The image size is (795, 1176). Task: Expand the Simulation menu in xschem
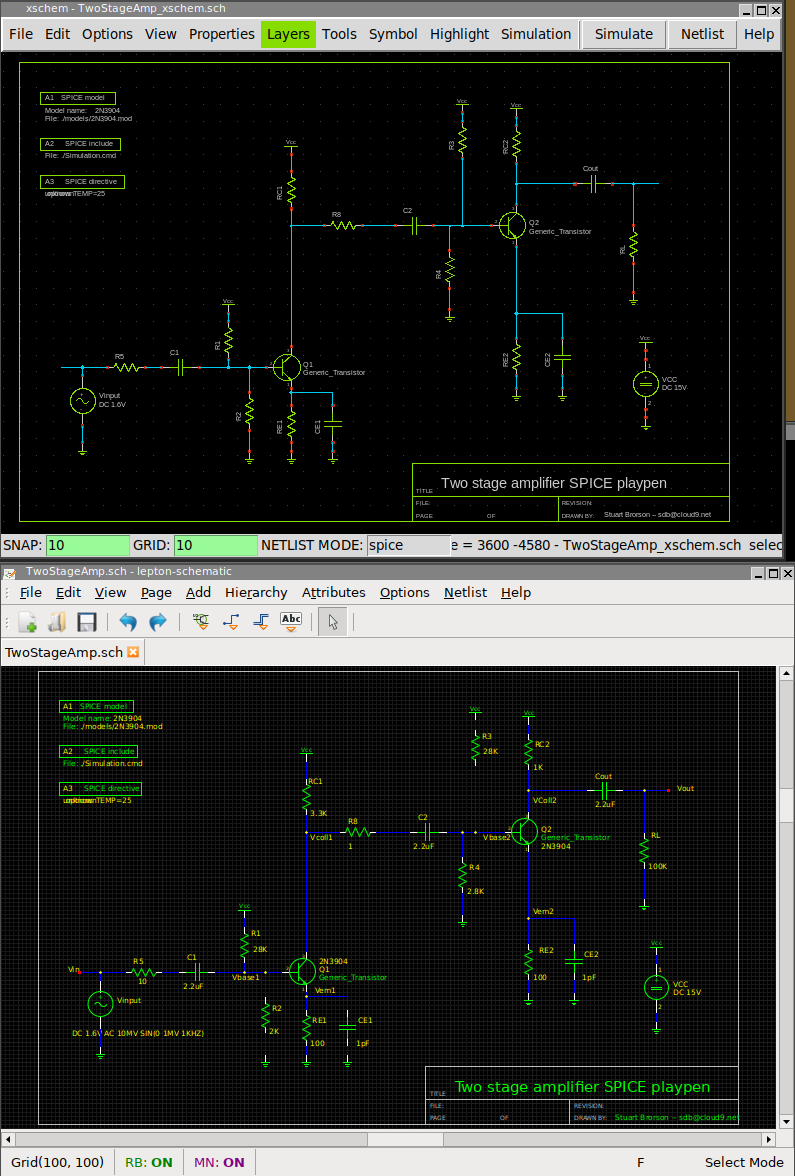(536, 34)
